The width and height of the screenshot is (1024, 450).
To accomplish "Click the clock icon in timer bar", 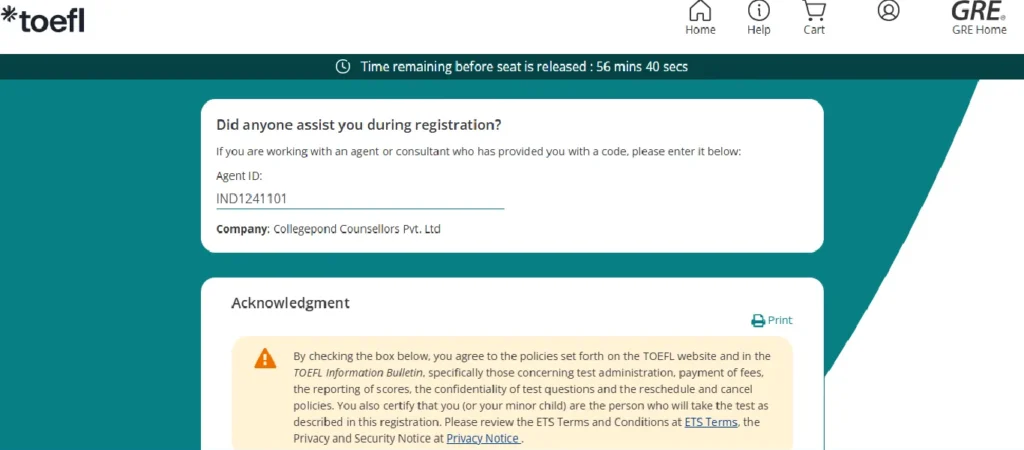I will 343,67.
